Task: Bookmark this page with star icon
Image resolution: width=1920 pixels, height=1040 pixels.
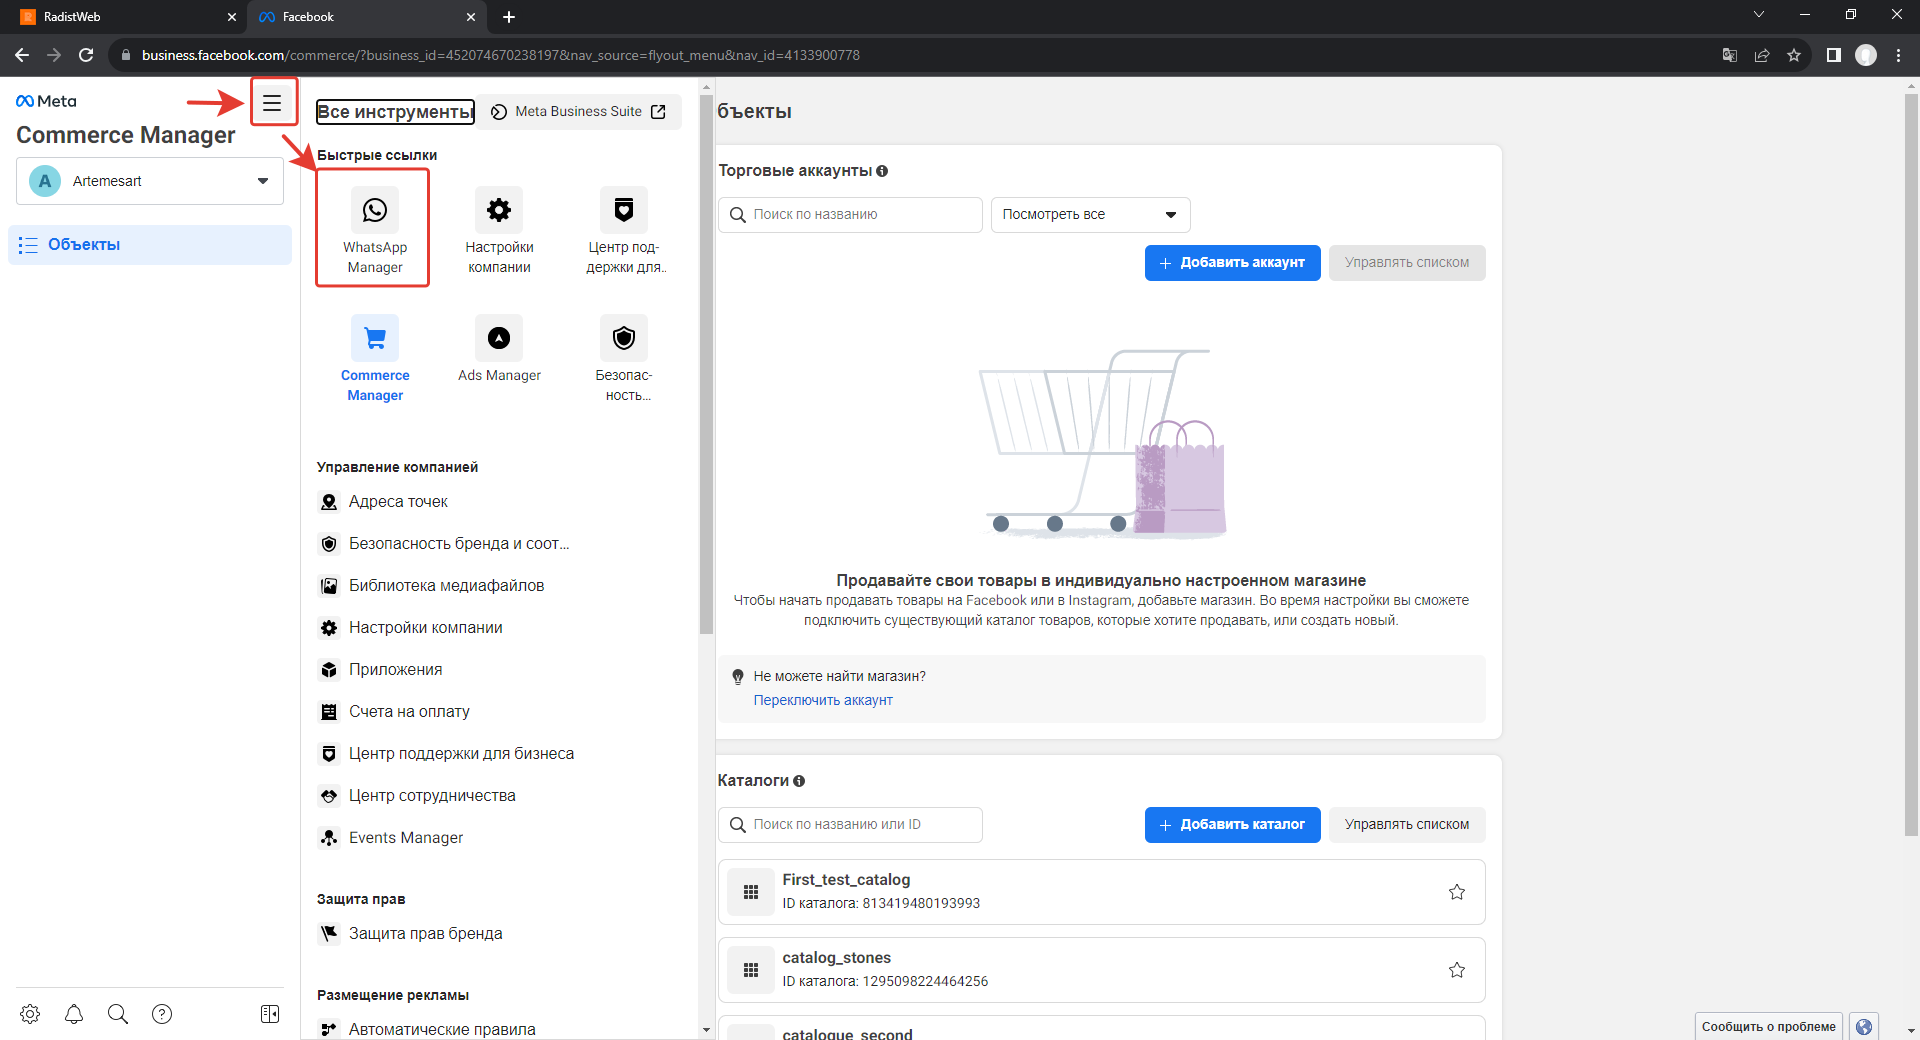Action: click(x=1794, y=55)
